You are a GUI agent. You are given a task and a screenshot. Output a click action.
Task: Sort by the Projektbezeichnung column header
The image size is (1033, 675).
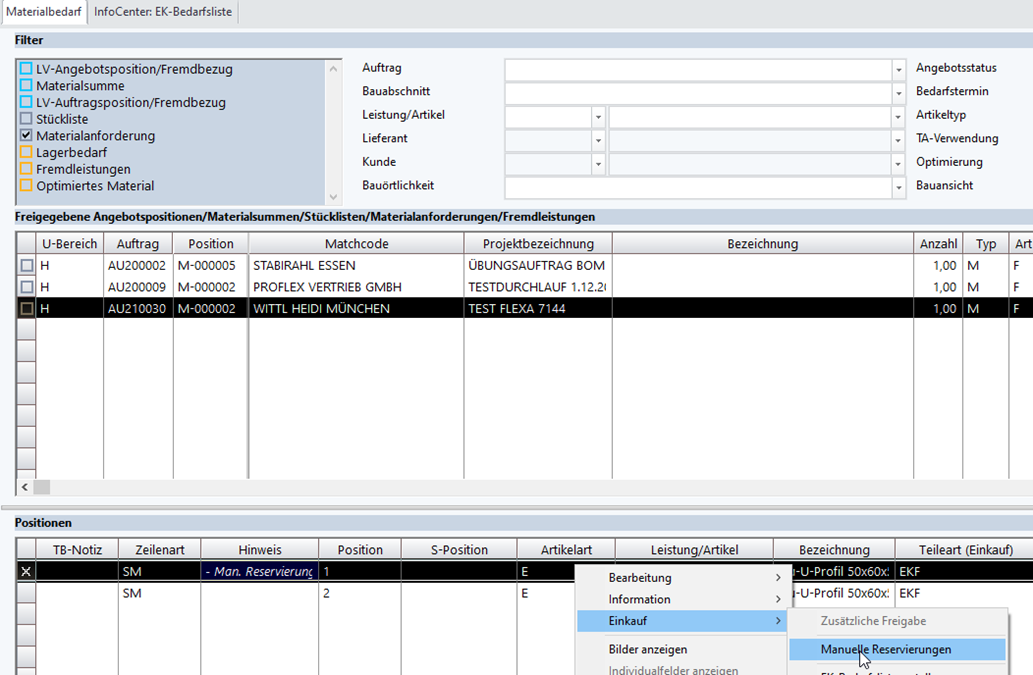click(x=538, y=244)
